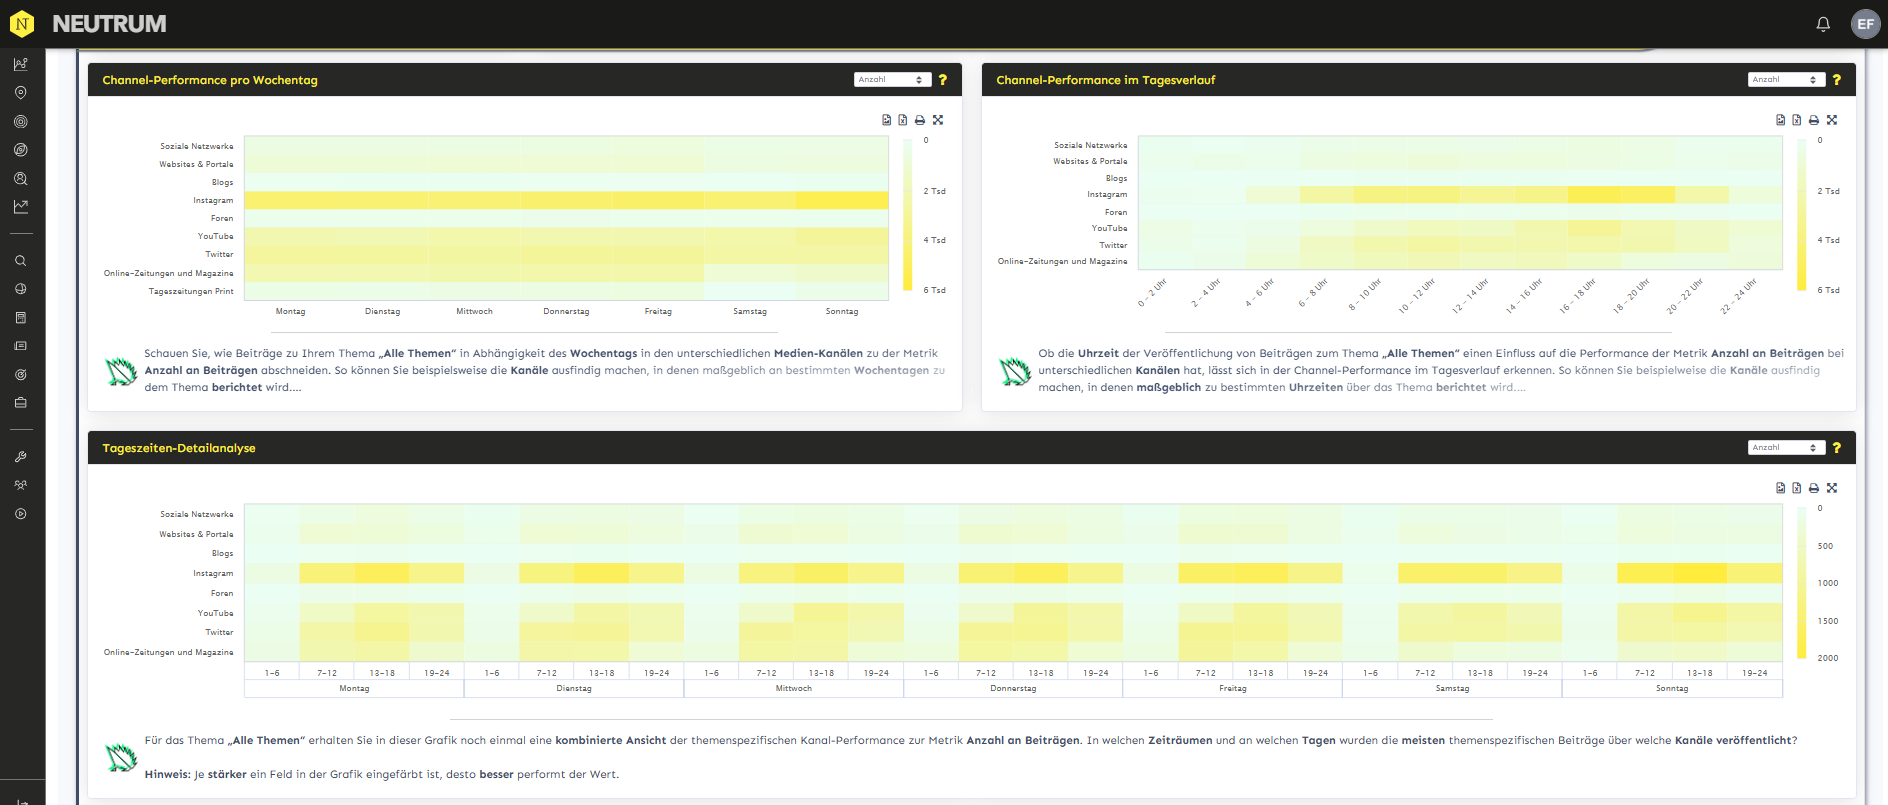Click Wochentag chart's color scale legend
This screenshot has width=1888, height=805.
(x=907, y=215)
